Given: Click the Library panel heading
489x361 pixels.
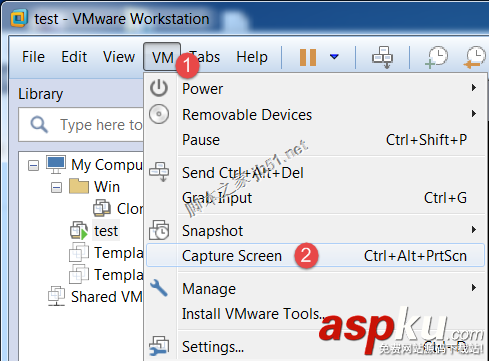Looking at the screenshot, I should point(40,94).
